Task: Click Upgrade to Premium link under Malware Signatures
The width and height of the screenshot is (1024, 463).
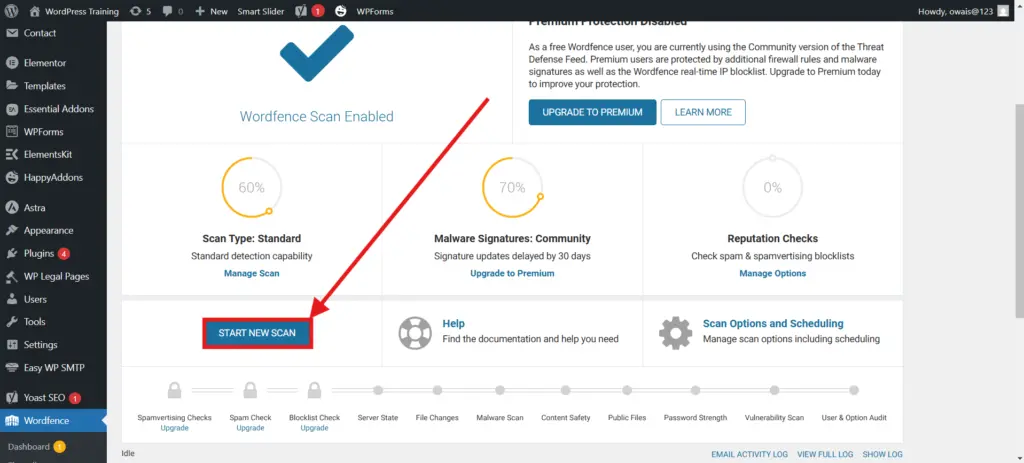Action: [x=512, y=274]
